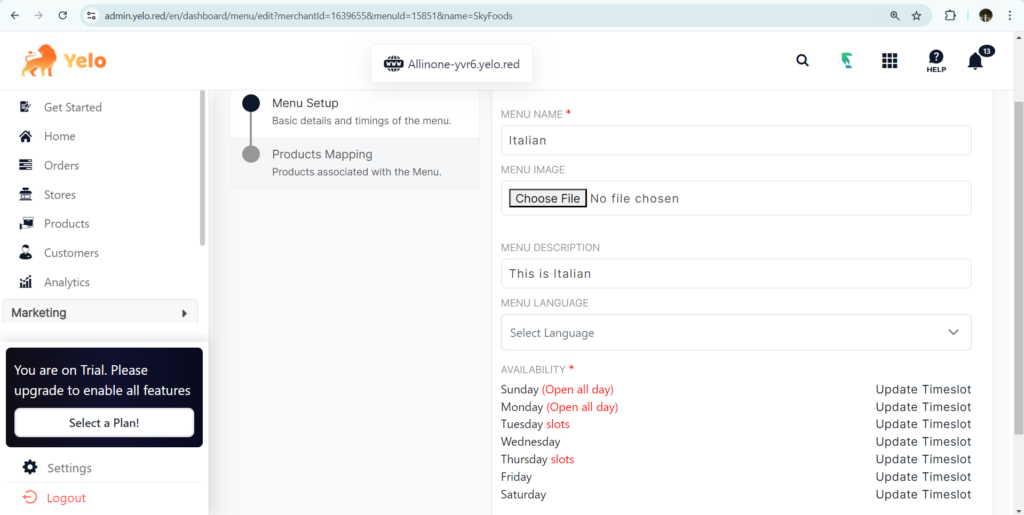Image resolution: width=1024 pixels, height=515 pixels.
Task: Open the search magnifier icon in header
Action: 803,61
